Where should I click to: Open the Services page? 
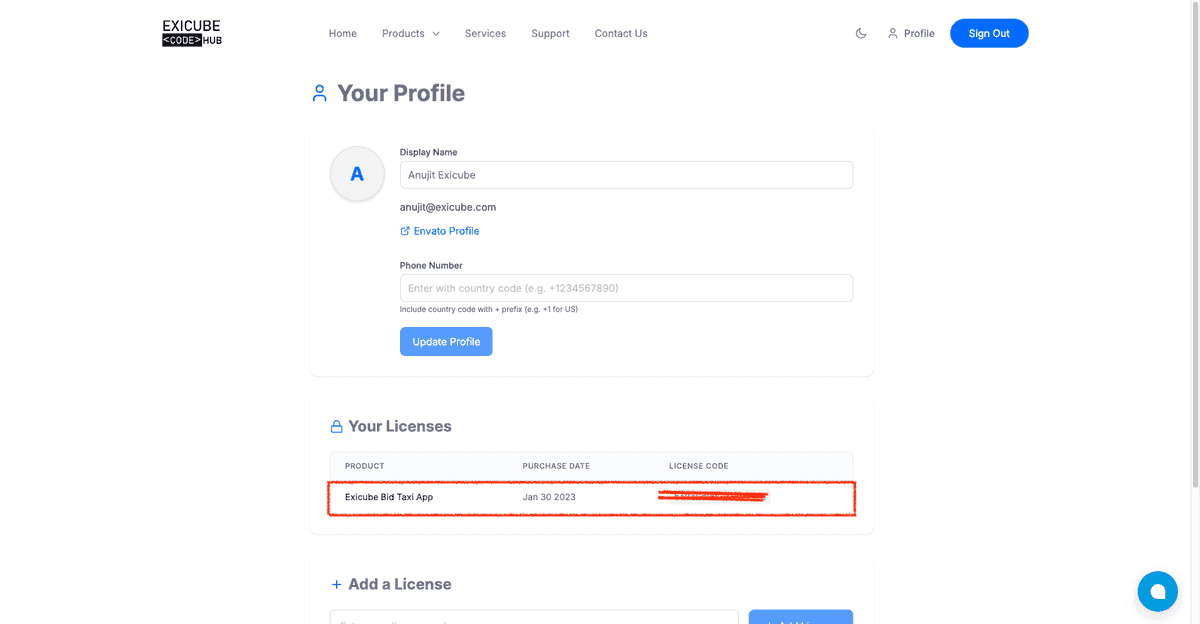(x=485, y=33)
